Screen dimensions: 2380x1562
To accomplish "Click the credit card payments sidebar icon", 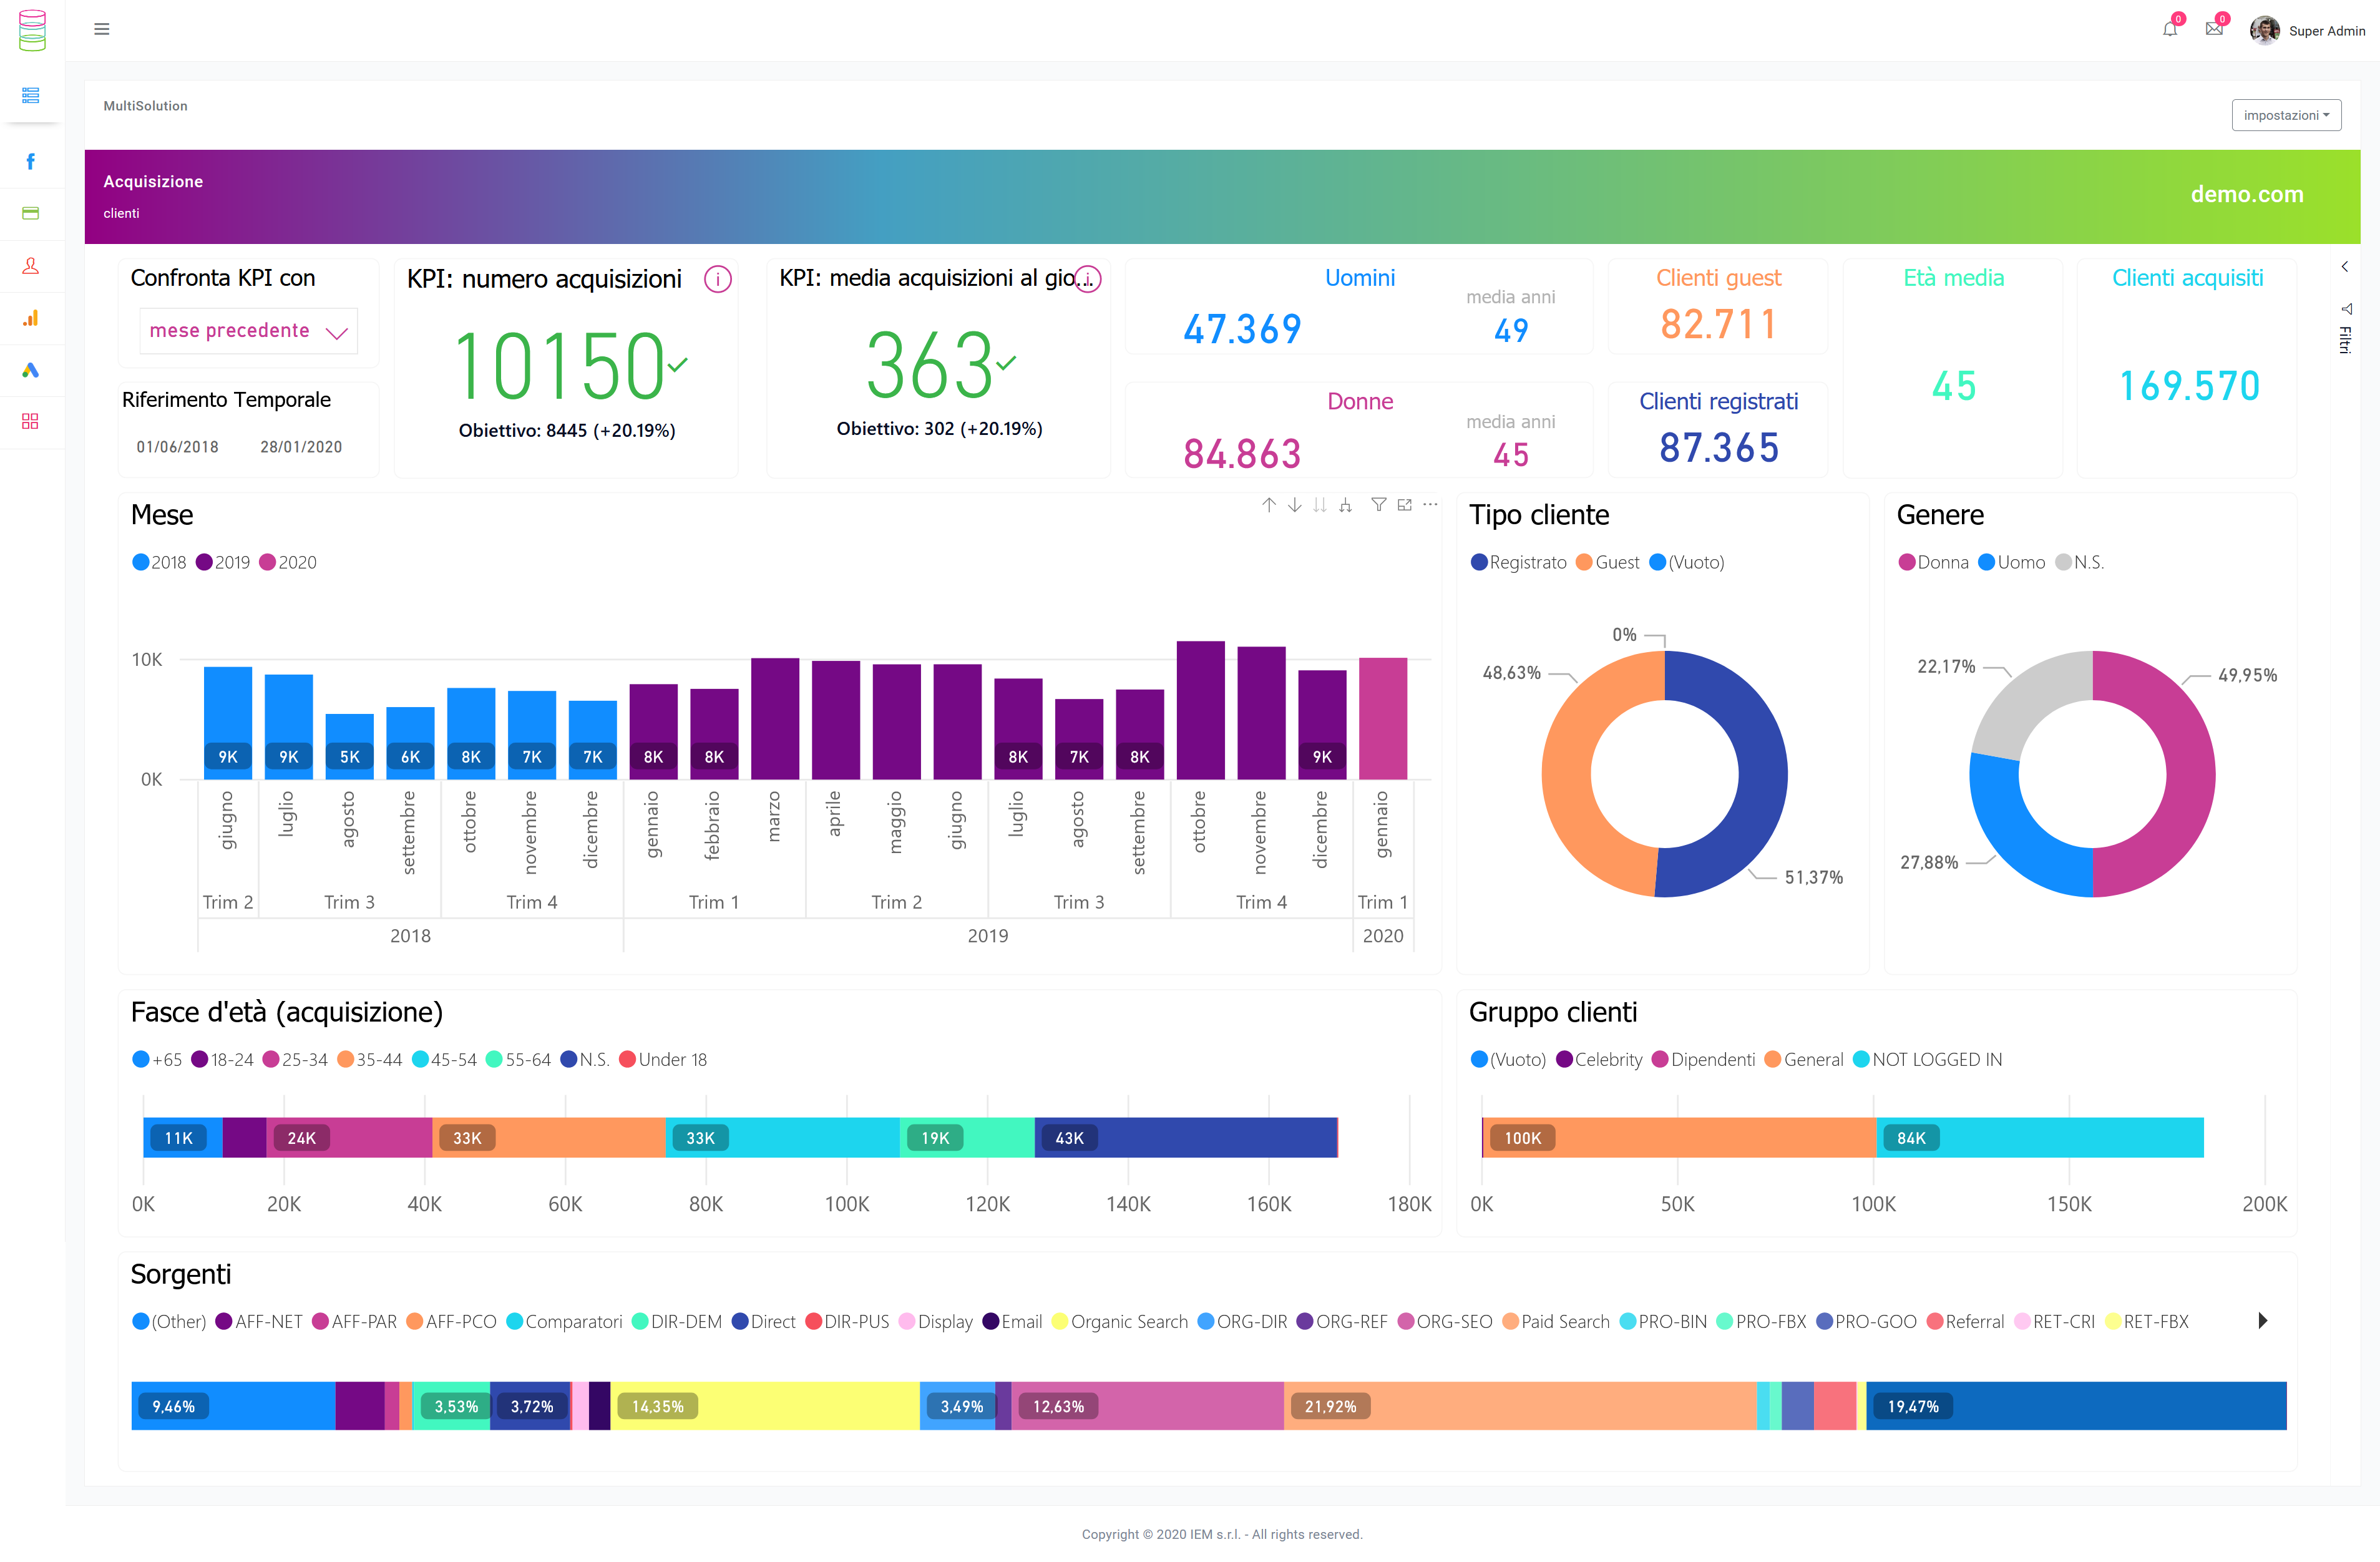I will (x=31, y=213).
